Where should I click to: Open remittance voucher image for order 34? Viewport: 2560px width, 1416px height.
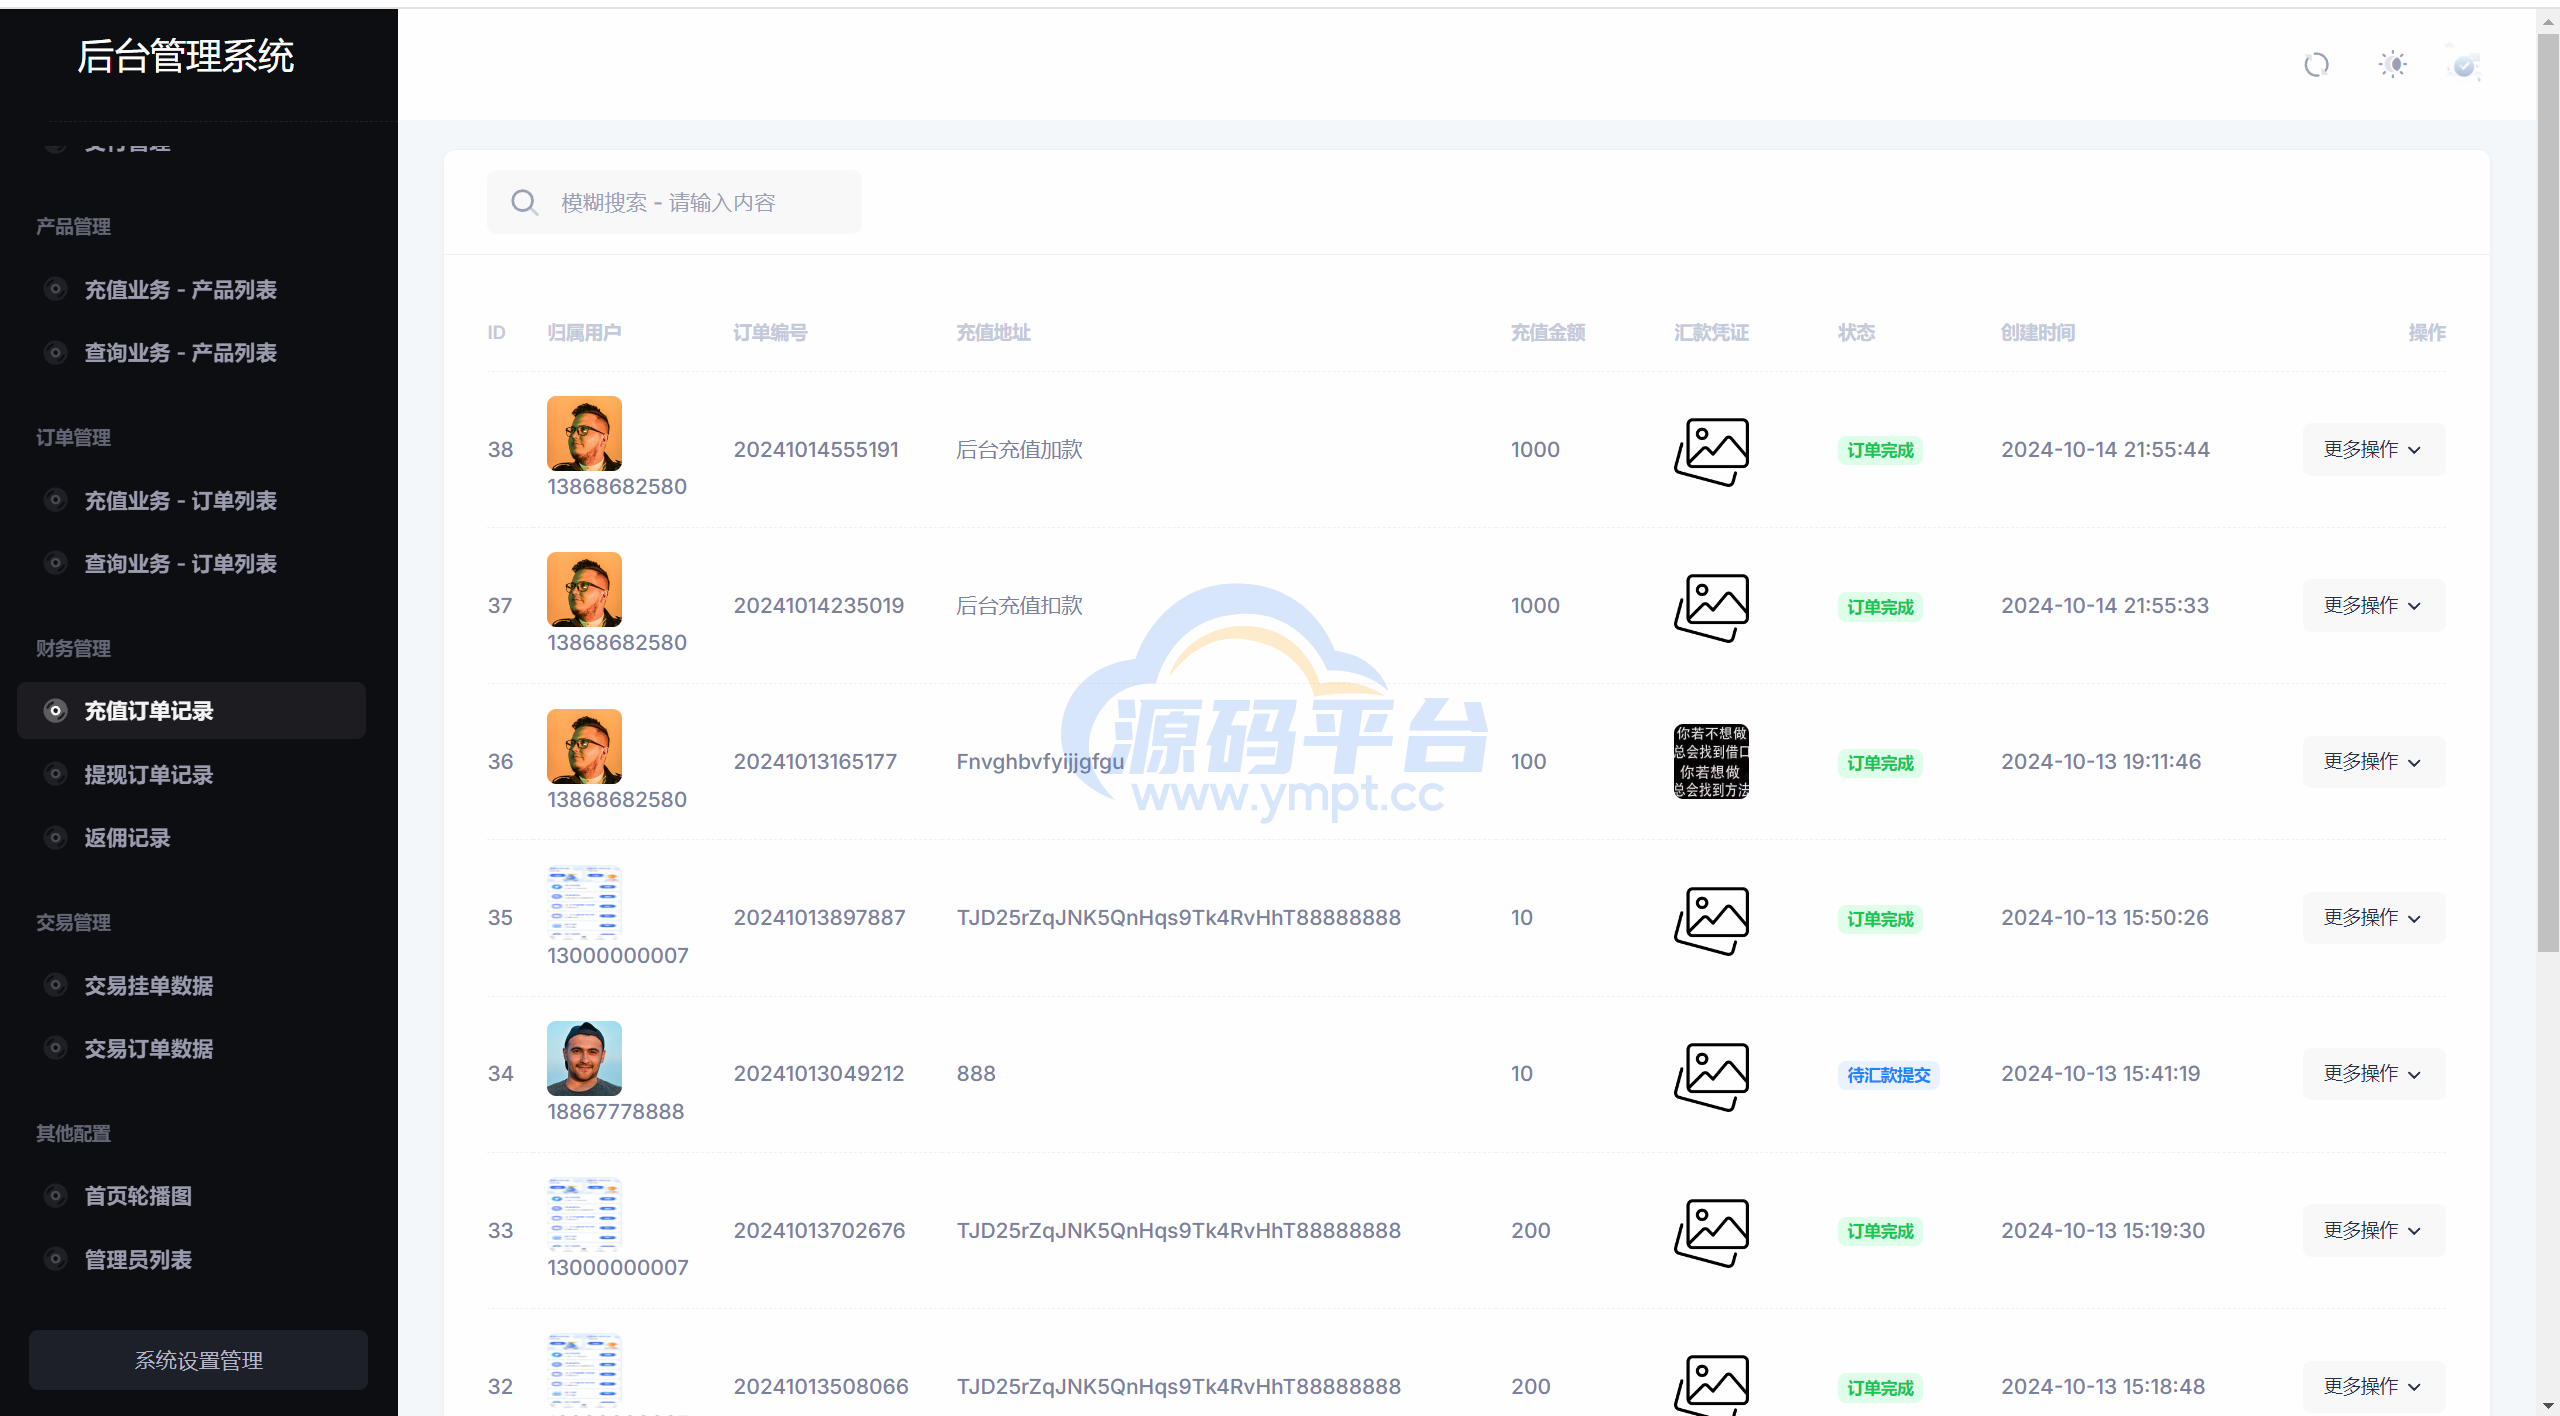pos(1711,1076)
